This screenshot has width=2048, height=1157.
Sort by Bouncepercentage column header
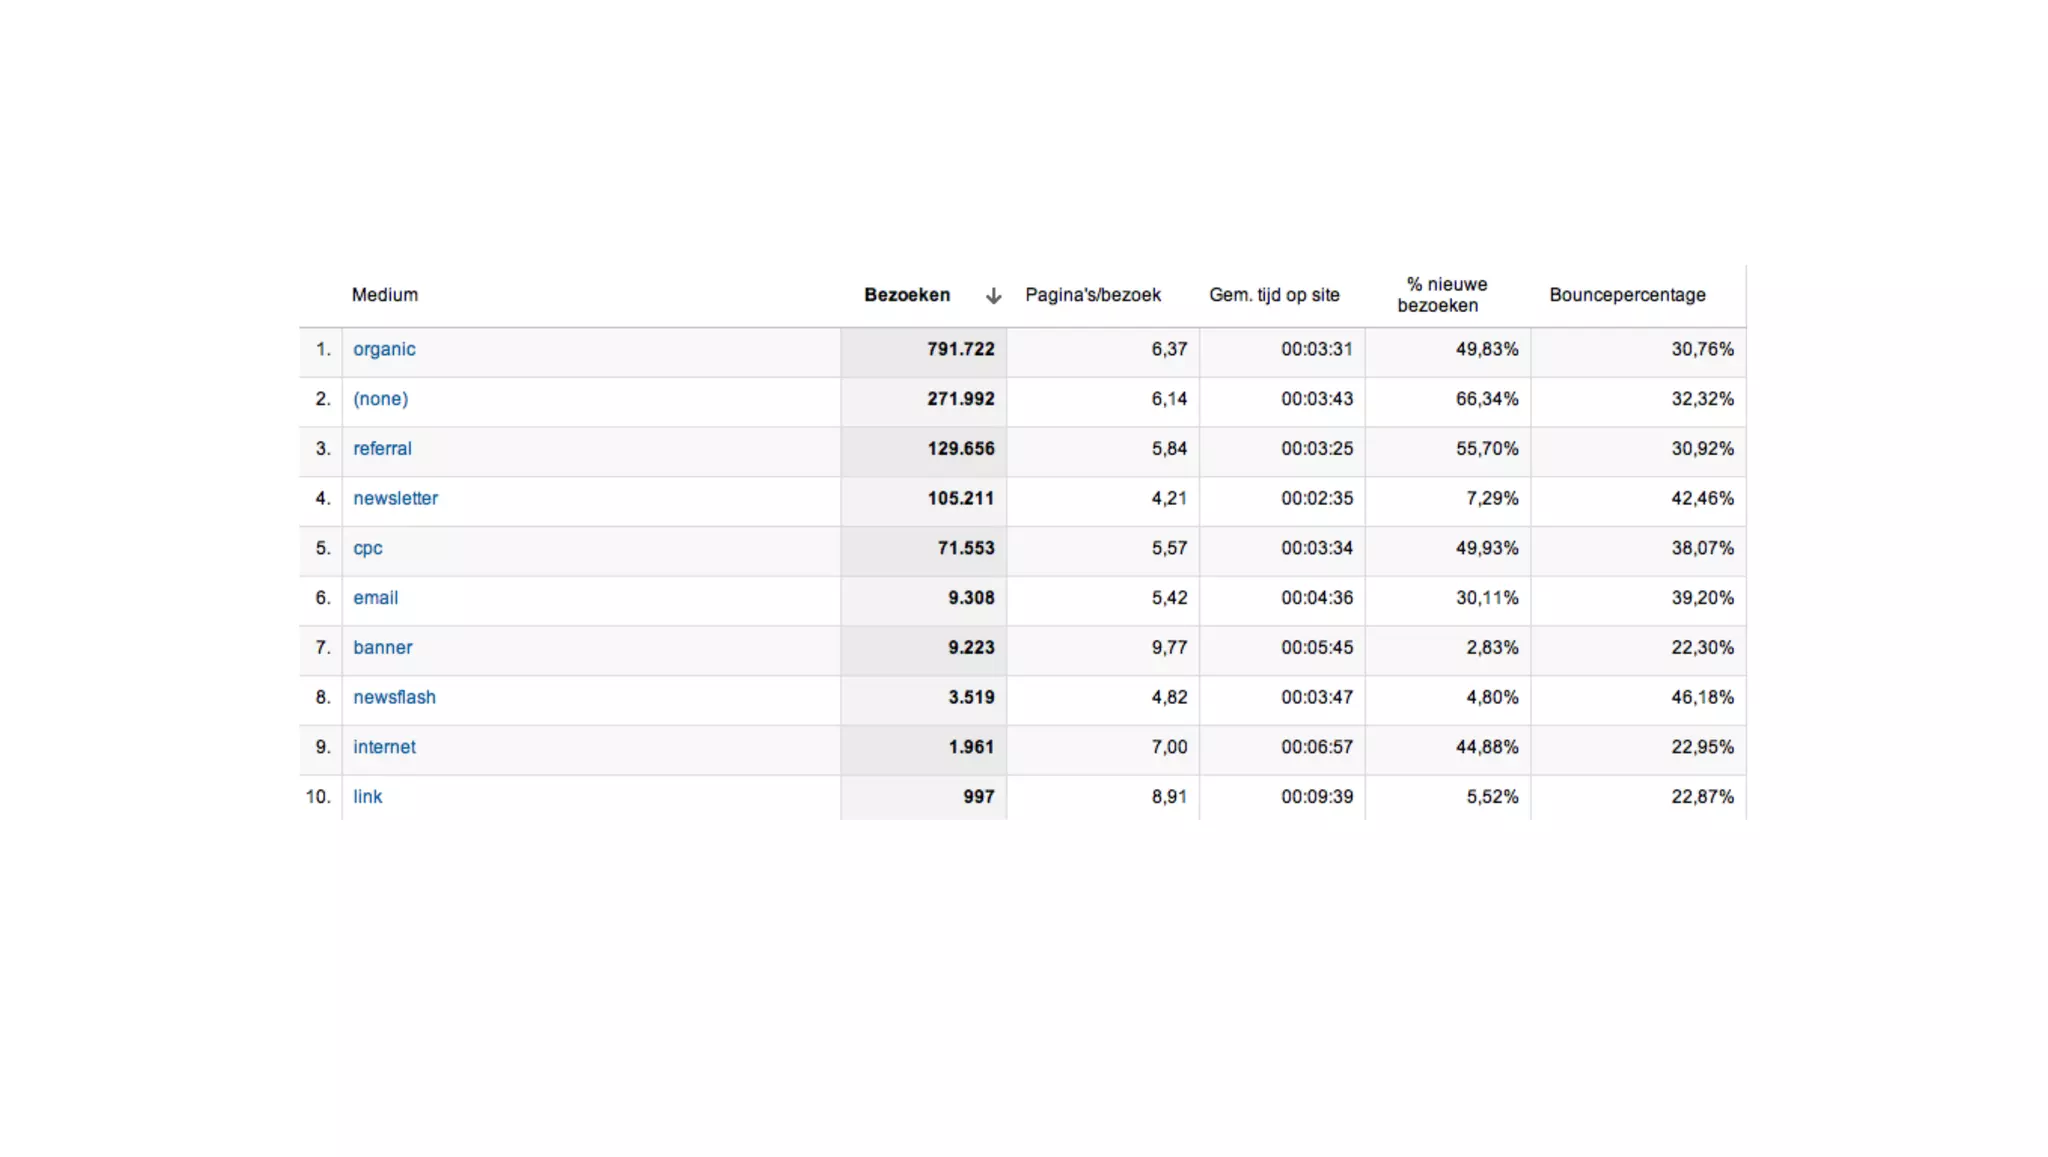[x=1627, y=295]
